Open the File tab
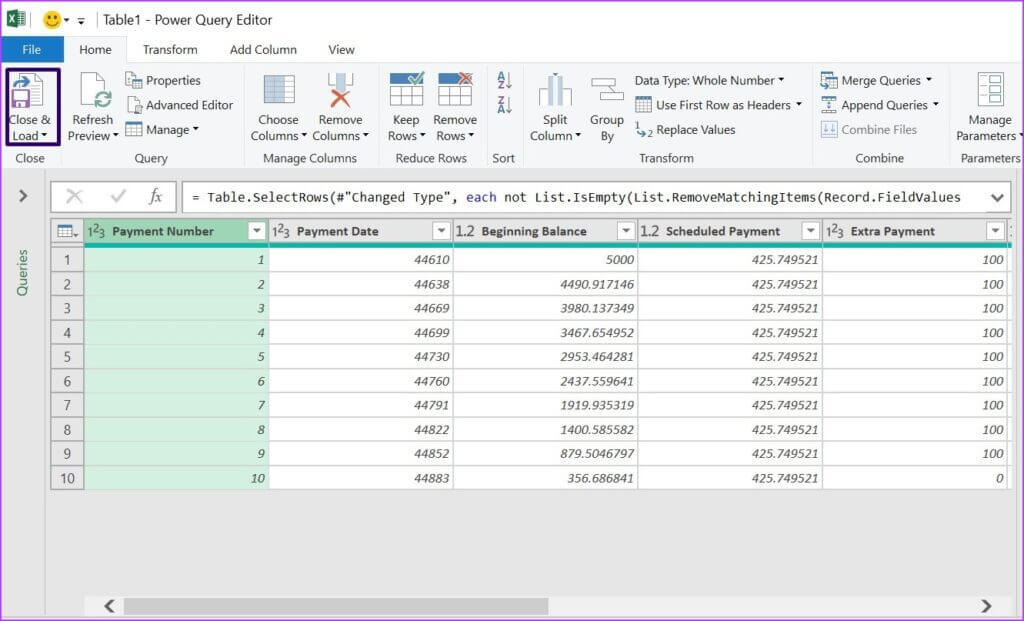 click(x=32, y=50)
